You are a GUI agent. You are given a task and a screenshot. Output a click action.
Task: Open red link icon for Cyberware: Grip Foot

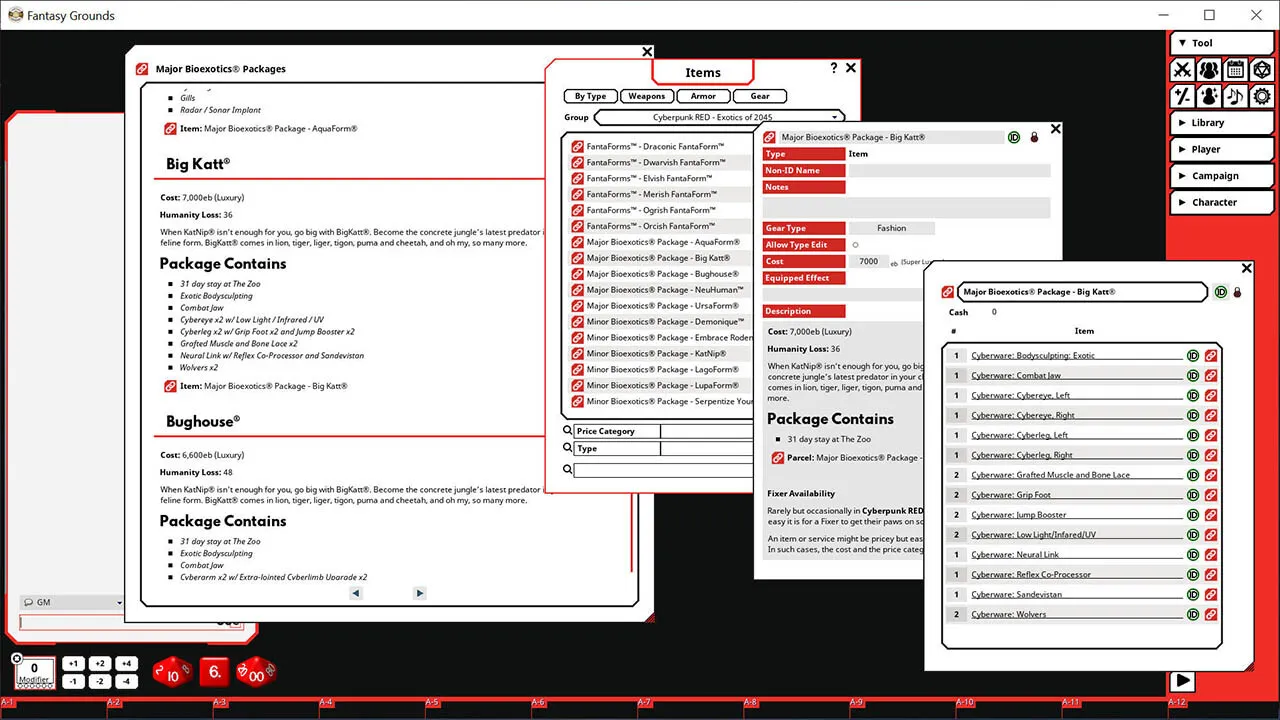[x=1210, y=495]
